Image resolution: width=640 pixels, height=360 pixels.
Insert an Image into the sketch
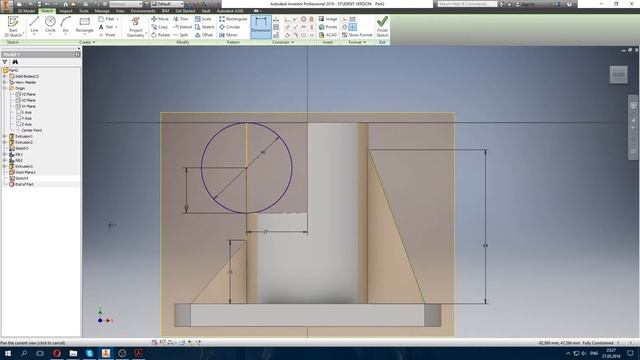[x=328, y=19]
